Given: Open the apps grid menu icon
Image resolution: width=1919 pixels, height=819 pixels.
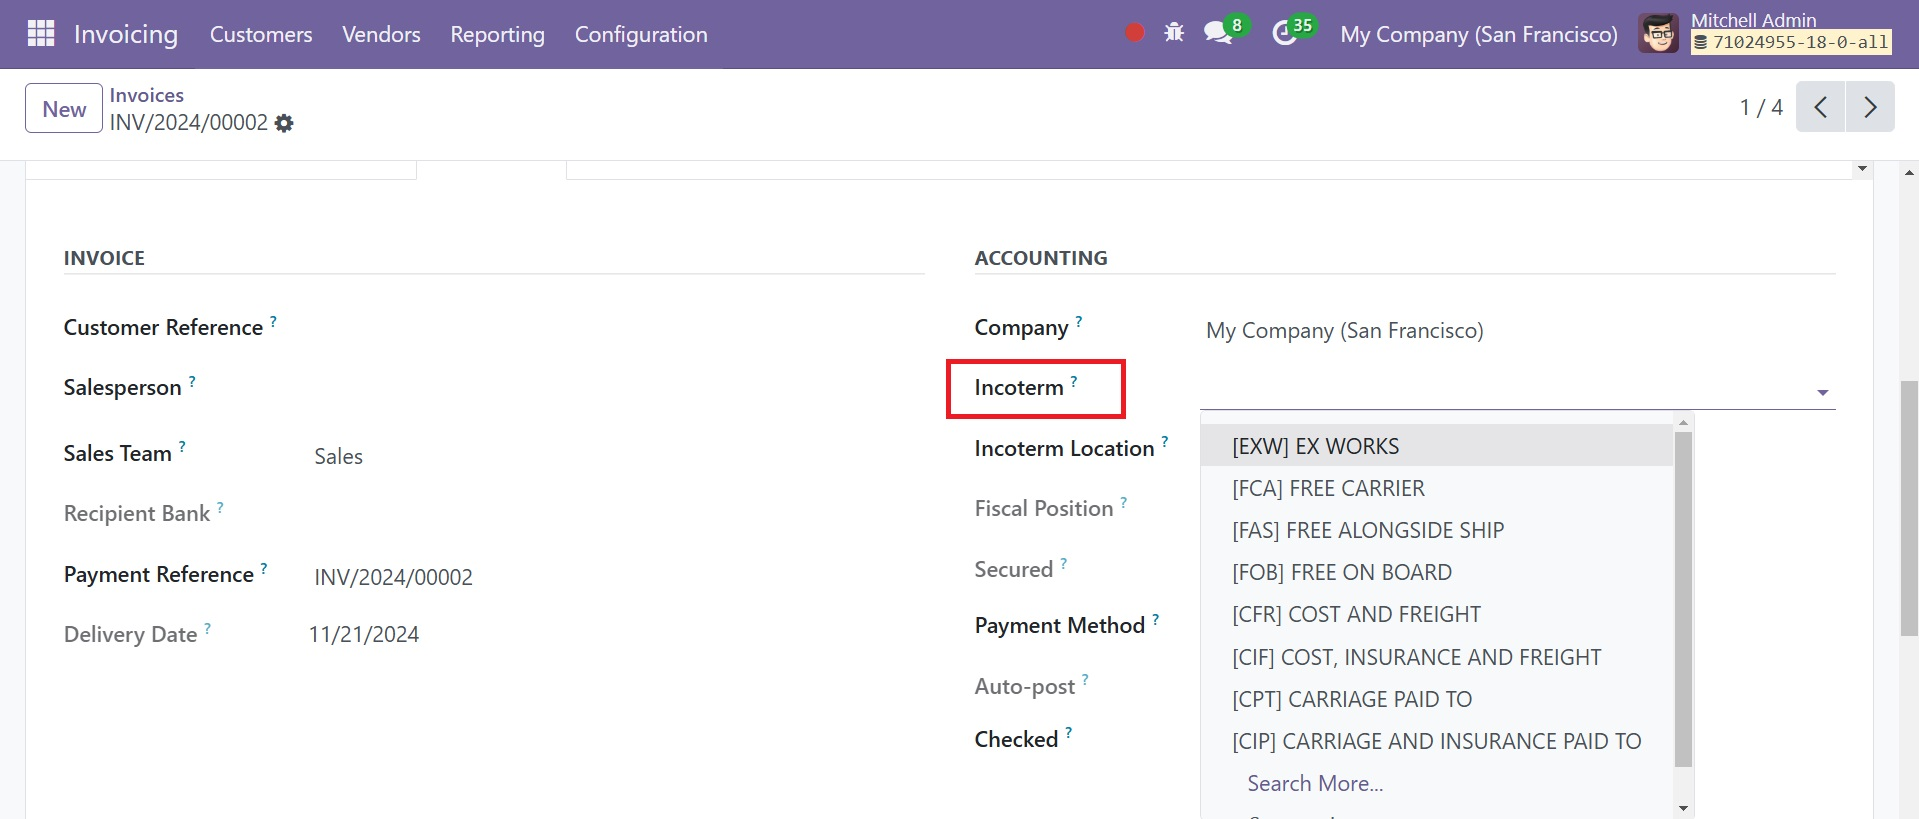Looking at the screenshot, I should click(x=41, y=34).
